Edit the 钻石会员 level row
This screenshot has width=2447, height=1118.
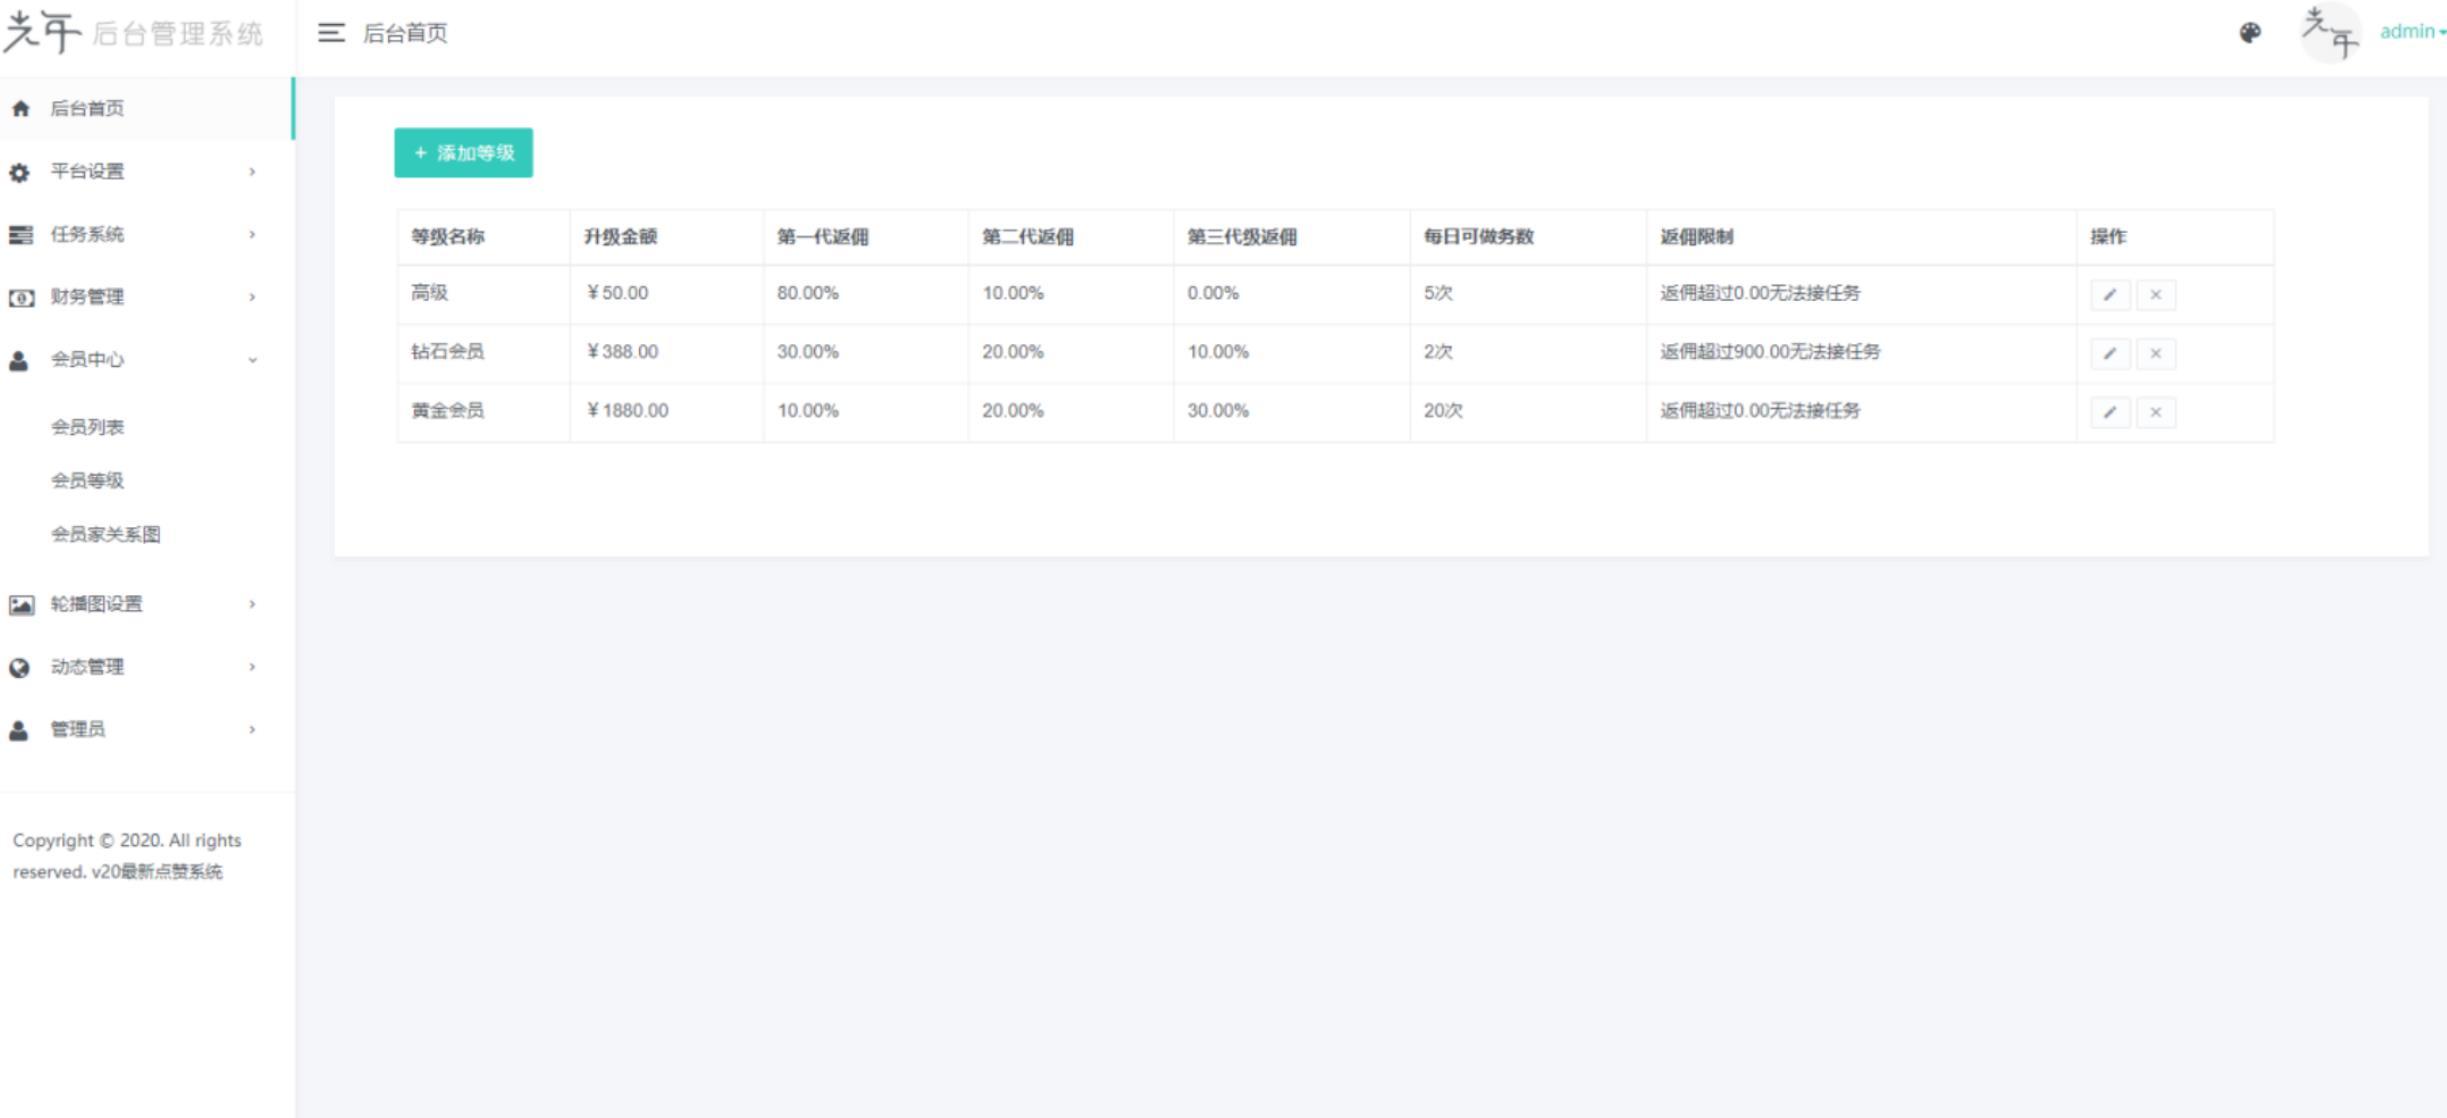2110,354
